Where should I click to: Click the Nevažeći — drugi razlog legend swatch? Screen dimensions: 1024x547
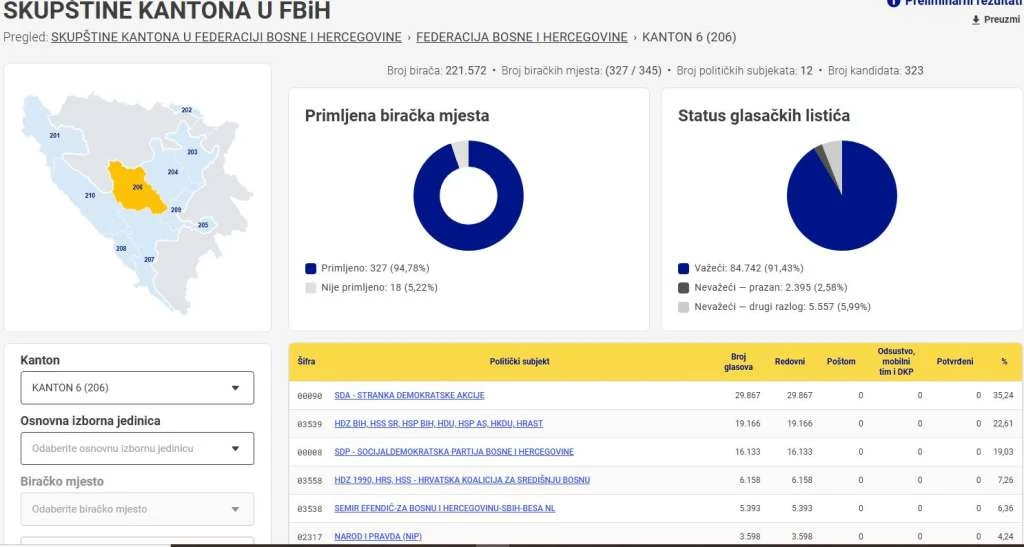(684, 307)
